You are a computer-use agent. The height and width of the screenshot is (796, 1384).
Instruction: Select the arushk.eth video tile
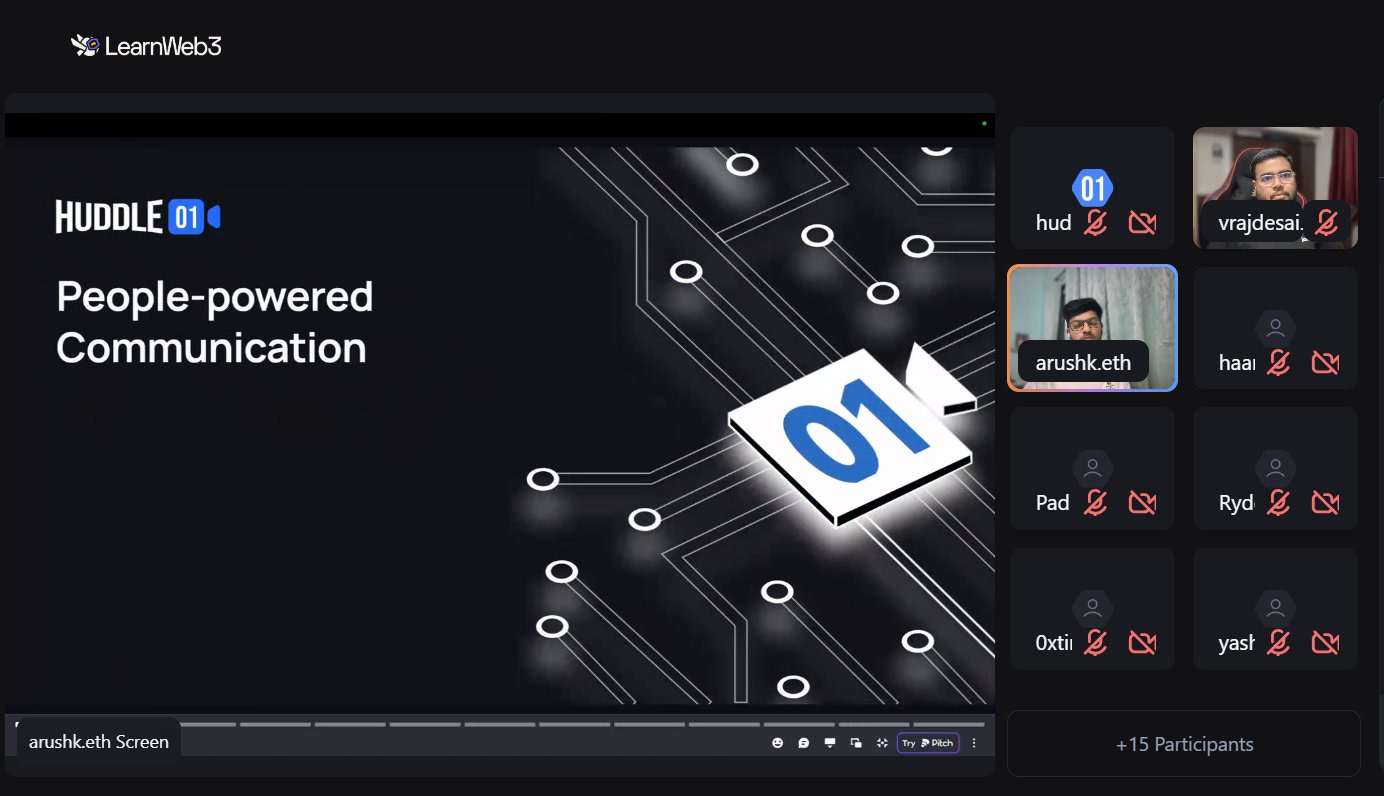pos(1092,327)
